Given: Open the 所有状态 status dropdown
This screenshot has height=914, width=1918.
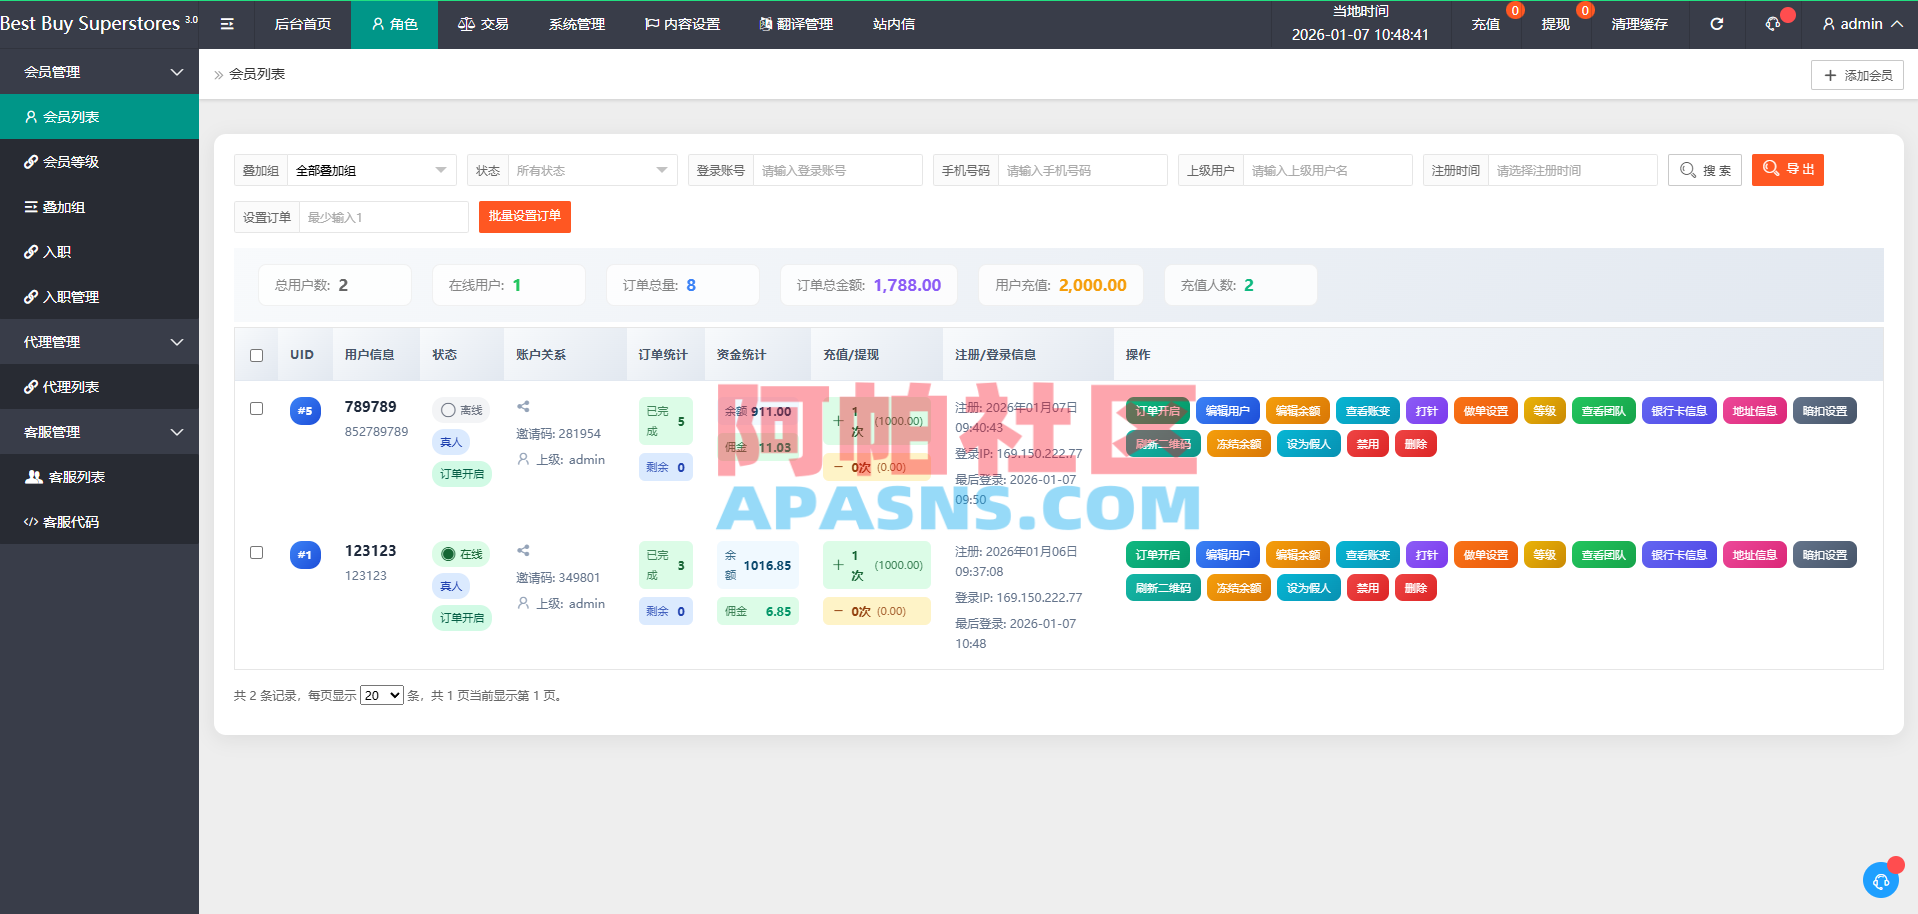Looking at the screenshot, I should 592,170.
